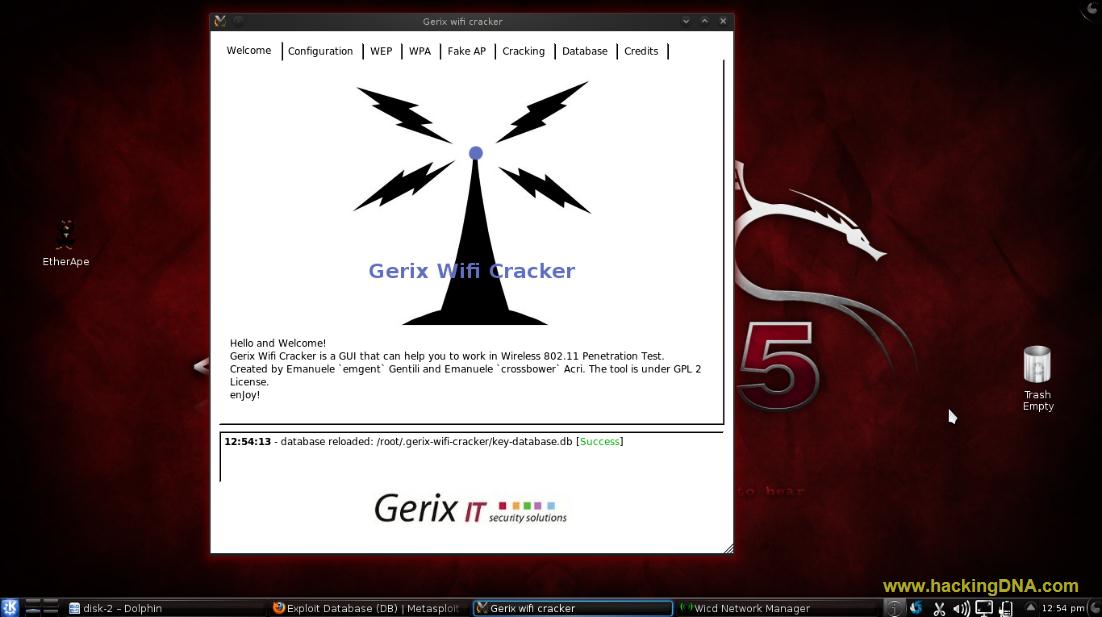Minimize the Gerix wifi cracker window
Image resolution: width=1102 pixels, height=617 pixels.
(686, 21)
